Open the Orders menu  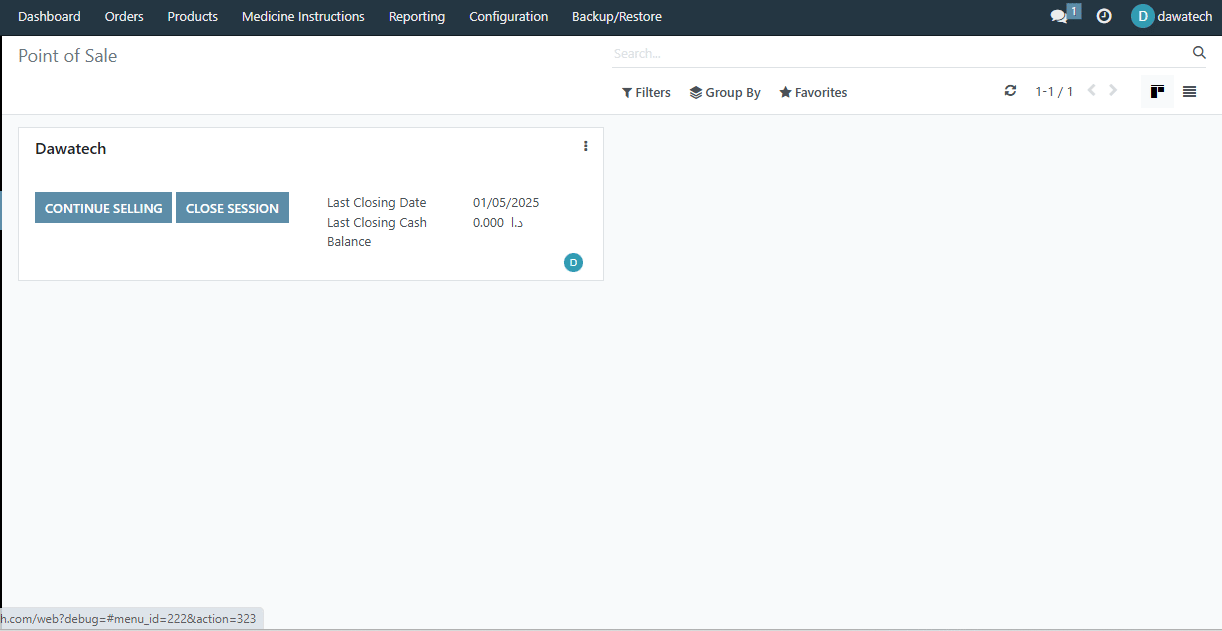click(x=124, y=16)
